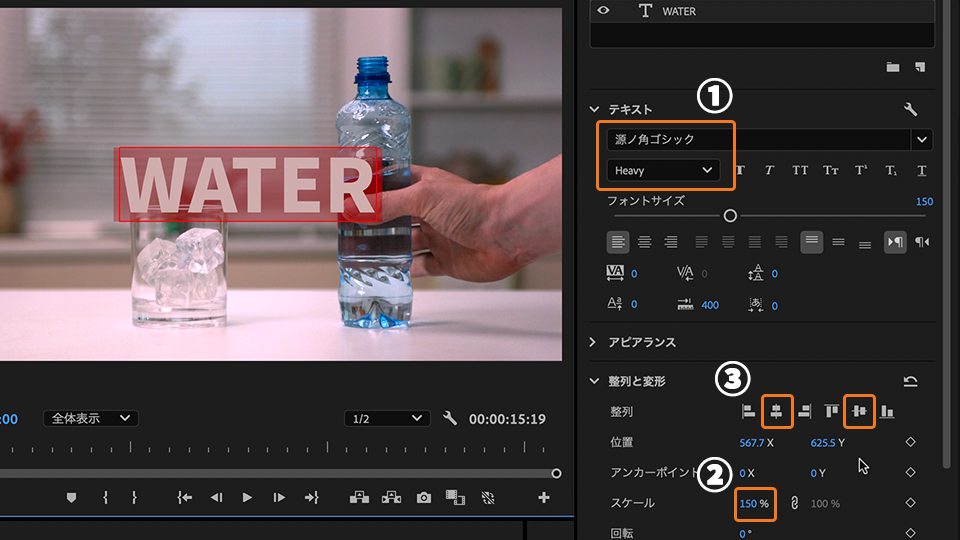This screenshot has height=540, width=960.
Task: Justify text with last line centered
Action: point(728,242)
